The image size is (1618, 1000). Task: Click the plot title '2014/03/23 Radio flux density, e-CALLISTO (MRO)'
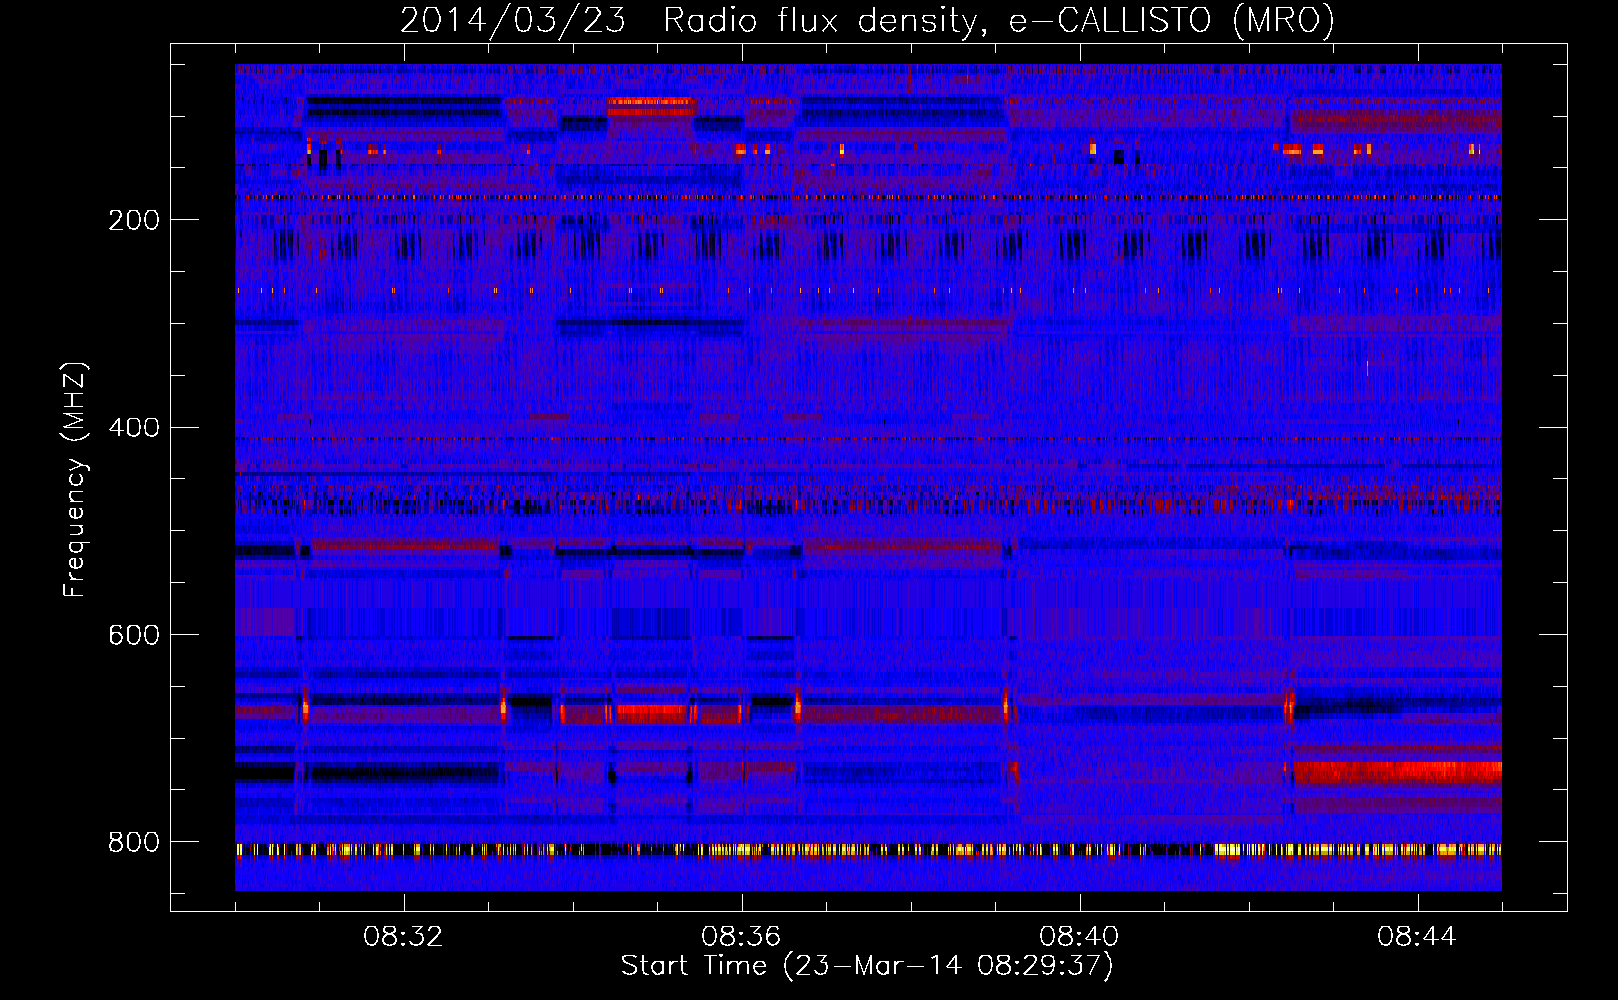(x=867, y=21)
